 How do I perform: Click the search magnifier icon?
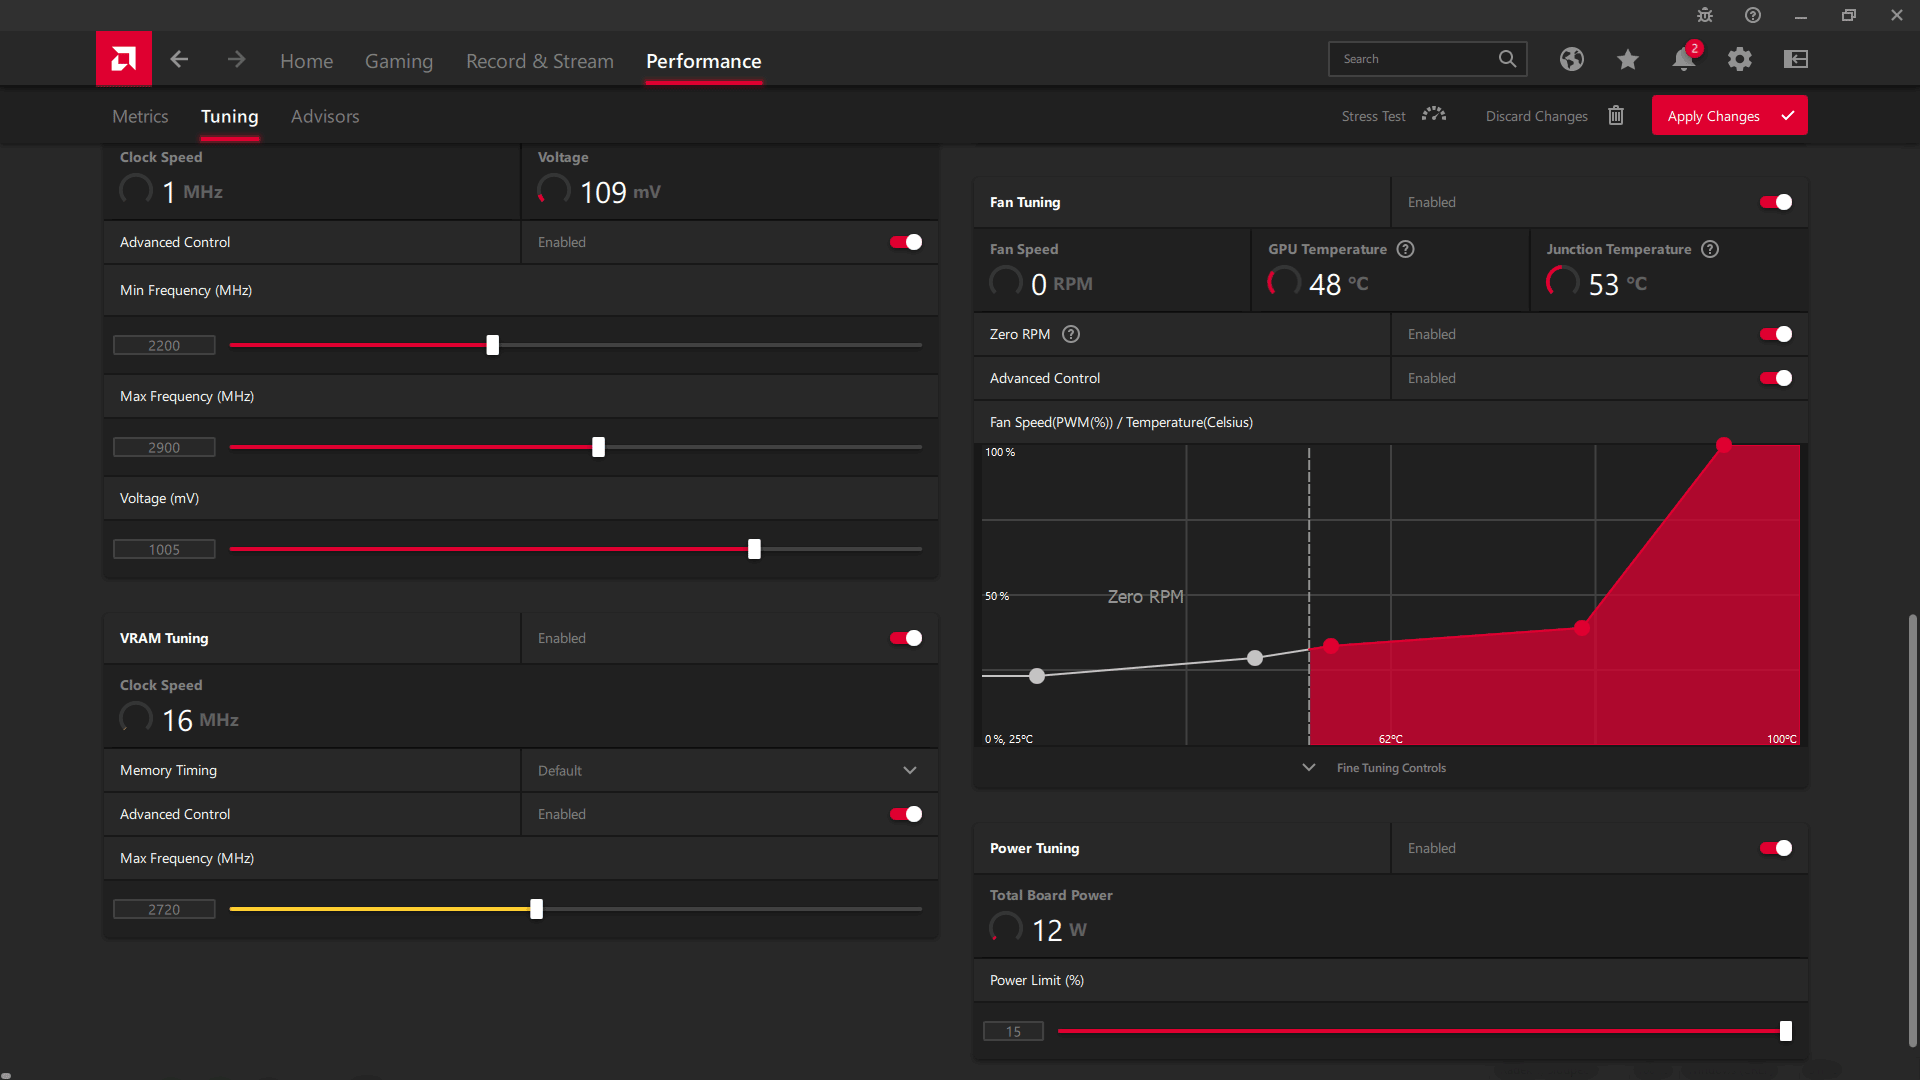(x=1507, y=59)
